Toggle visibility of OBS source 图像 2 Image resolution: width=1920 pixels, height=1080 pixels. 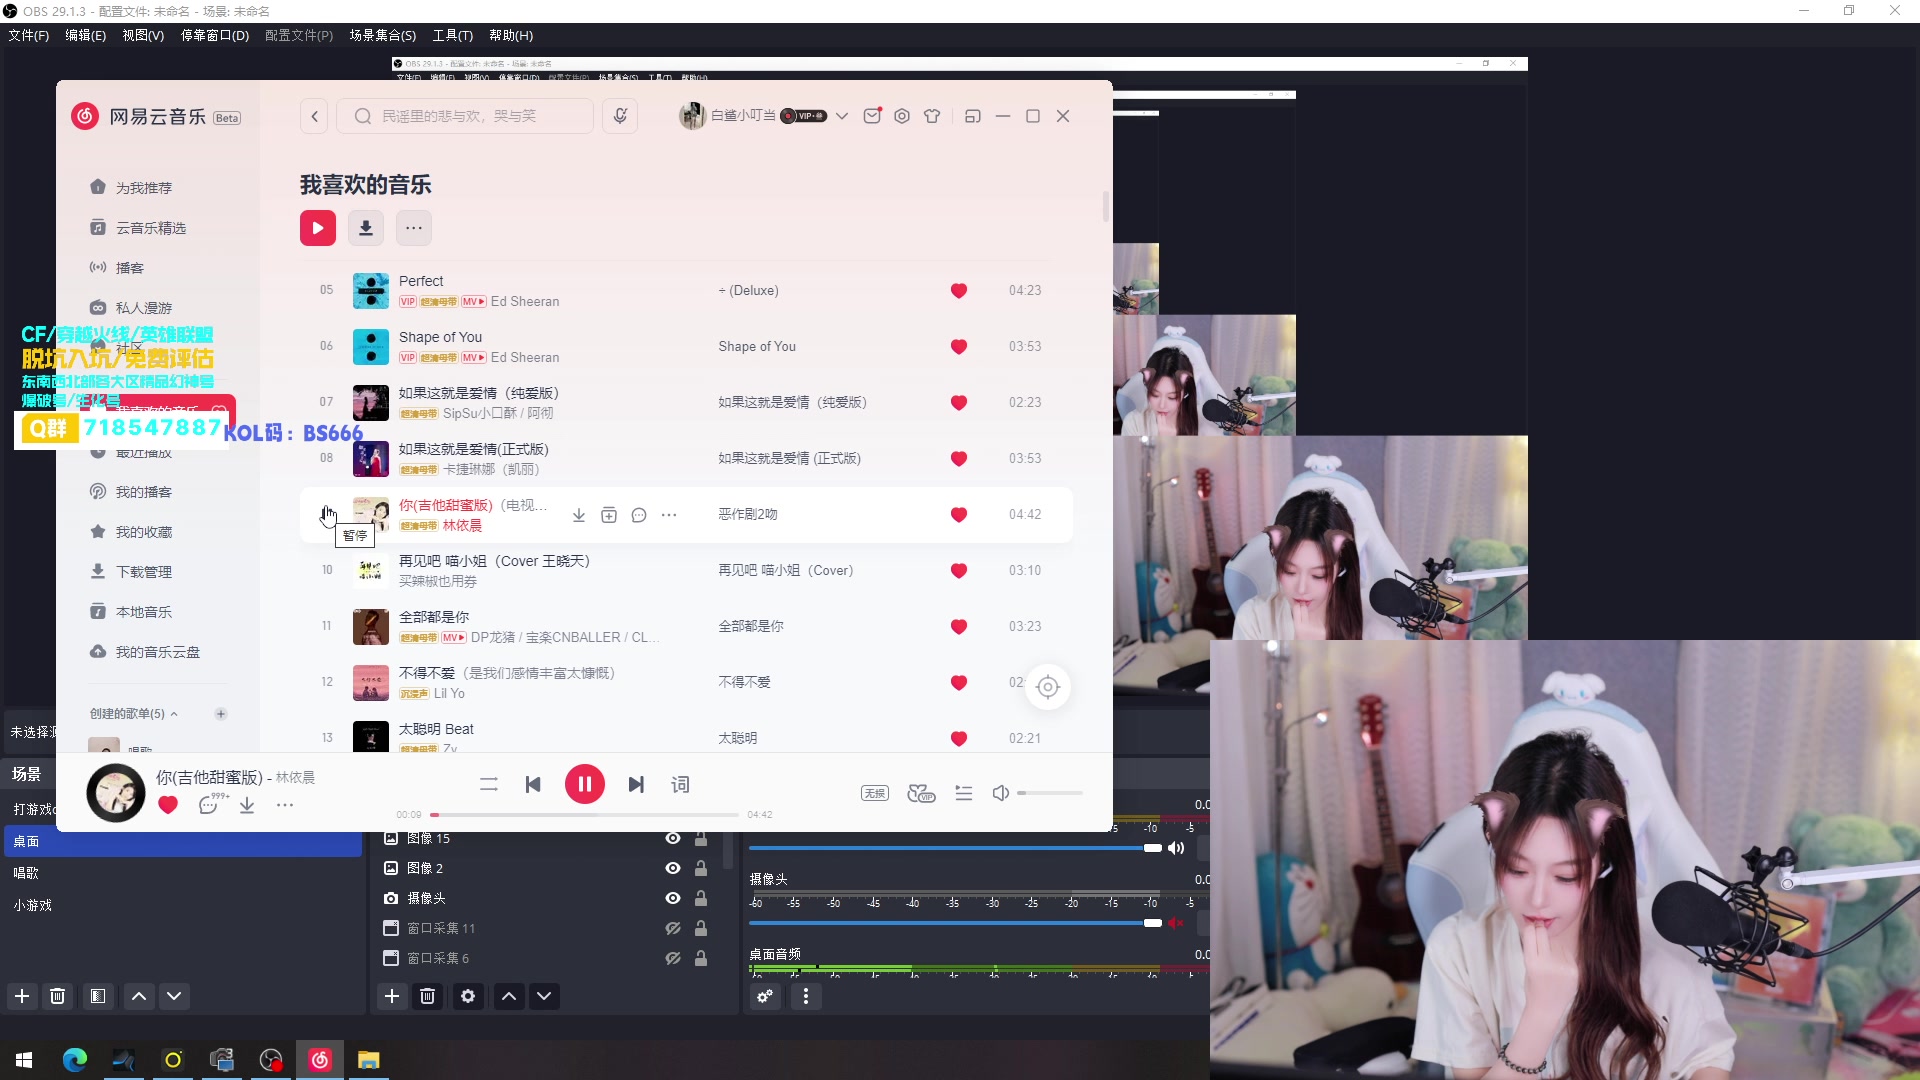[673, 868]
